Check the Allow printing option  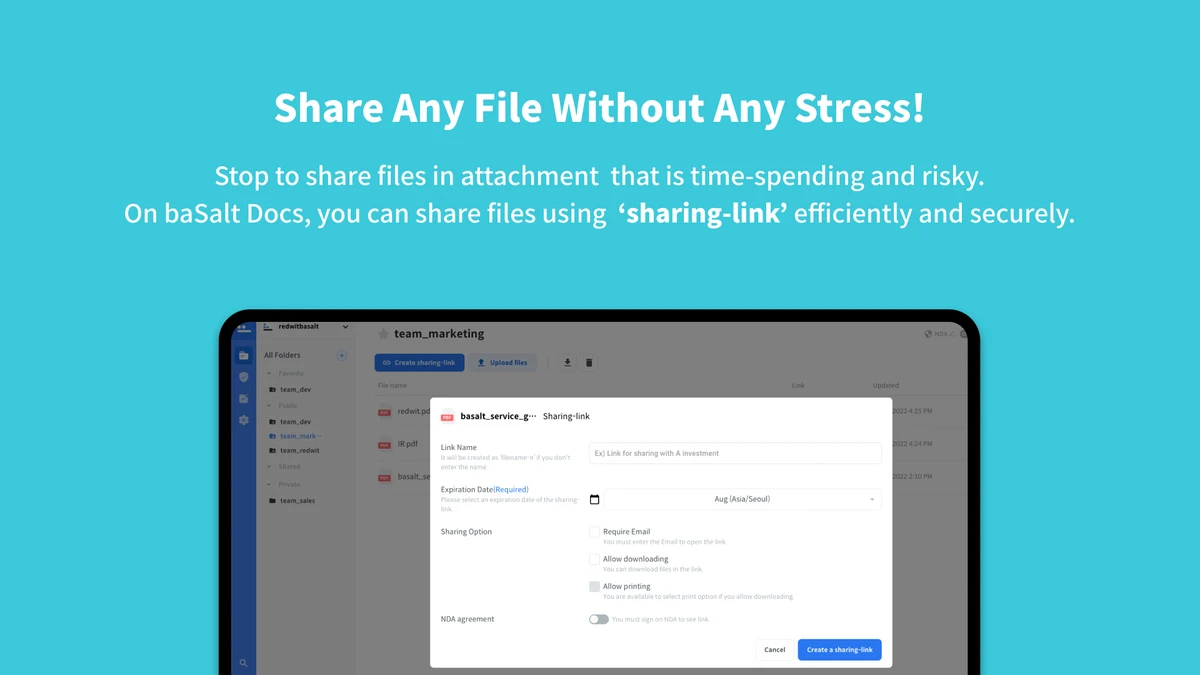594,587
